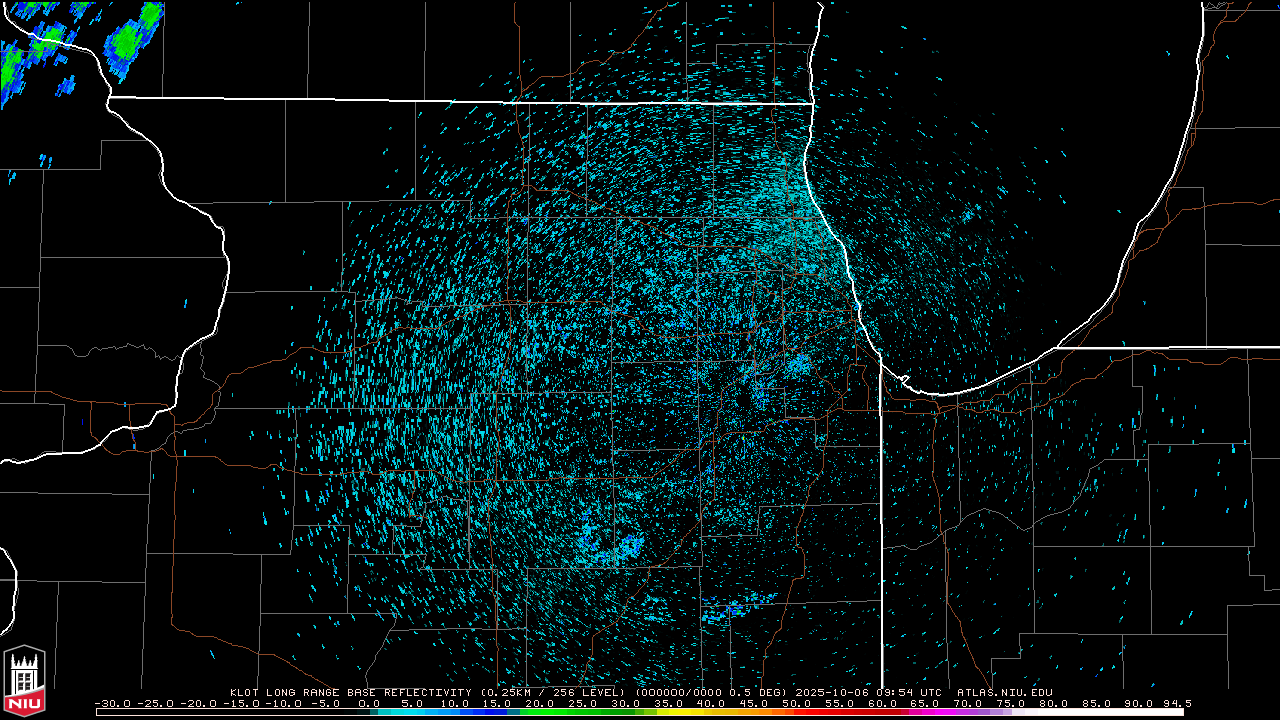Click the 20.0 label on the dBZ scale
This screenshot has width=1280, height=720.
tap(540, 703)
